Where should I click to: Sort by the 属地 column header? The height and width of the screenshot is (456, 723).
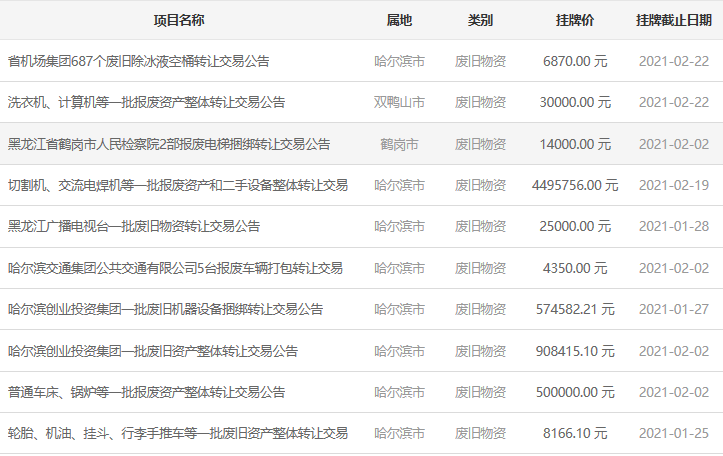pos(399,20)
